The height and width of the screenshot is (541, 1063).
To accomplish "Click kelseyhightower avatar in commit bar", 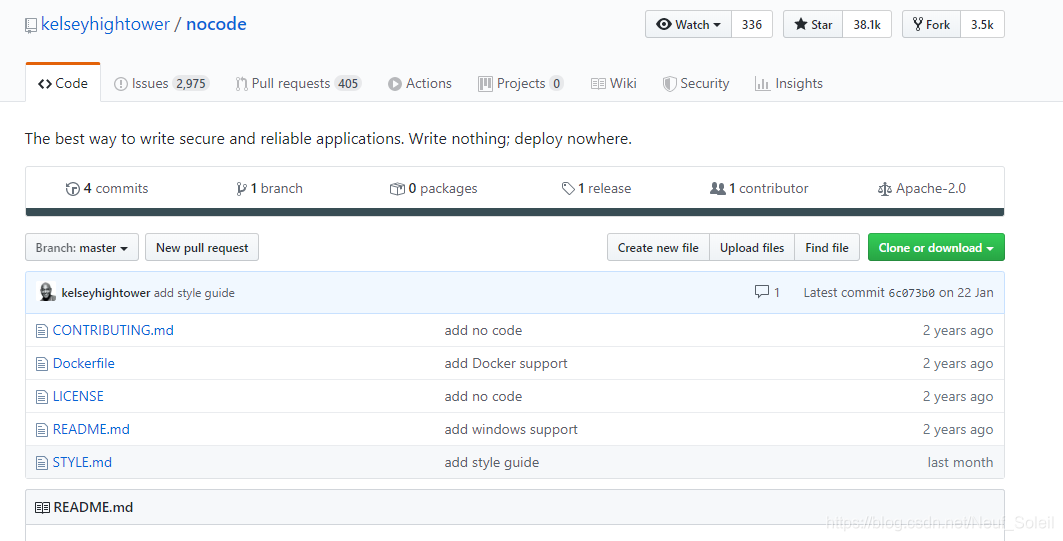I will pos(46,292).
